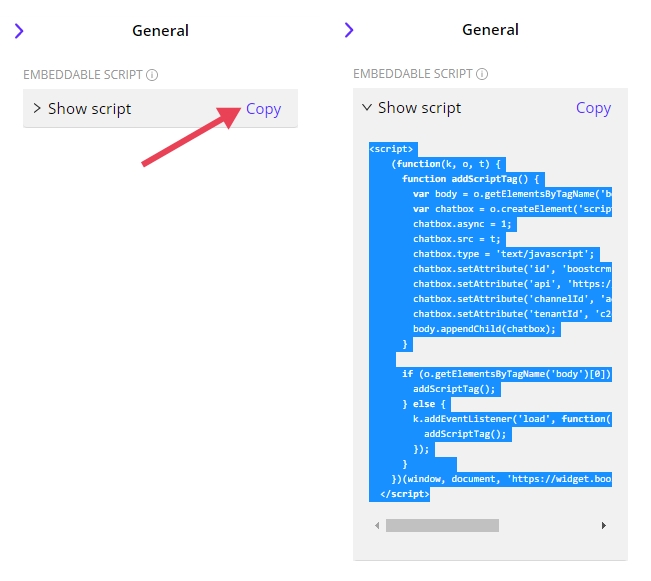651x581 pixels.
Task: Click line 'var body = o.getElementsByTagName'
Action: 512,194
